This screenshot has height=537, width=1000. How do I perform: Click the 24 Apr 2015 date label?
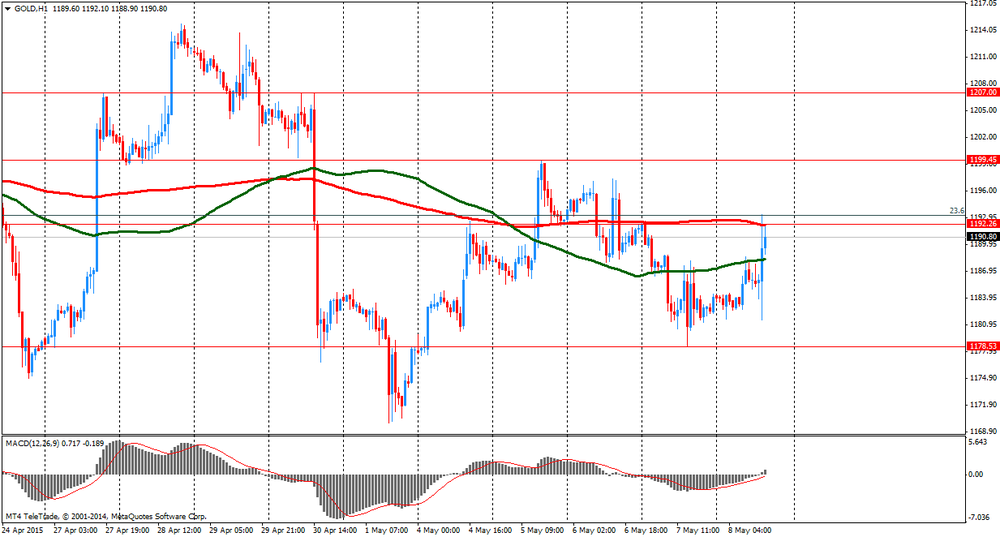pyautogui.click(x=22, y=530)
